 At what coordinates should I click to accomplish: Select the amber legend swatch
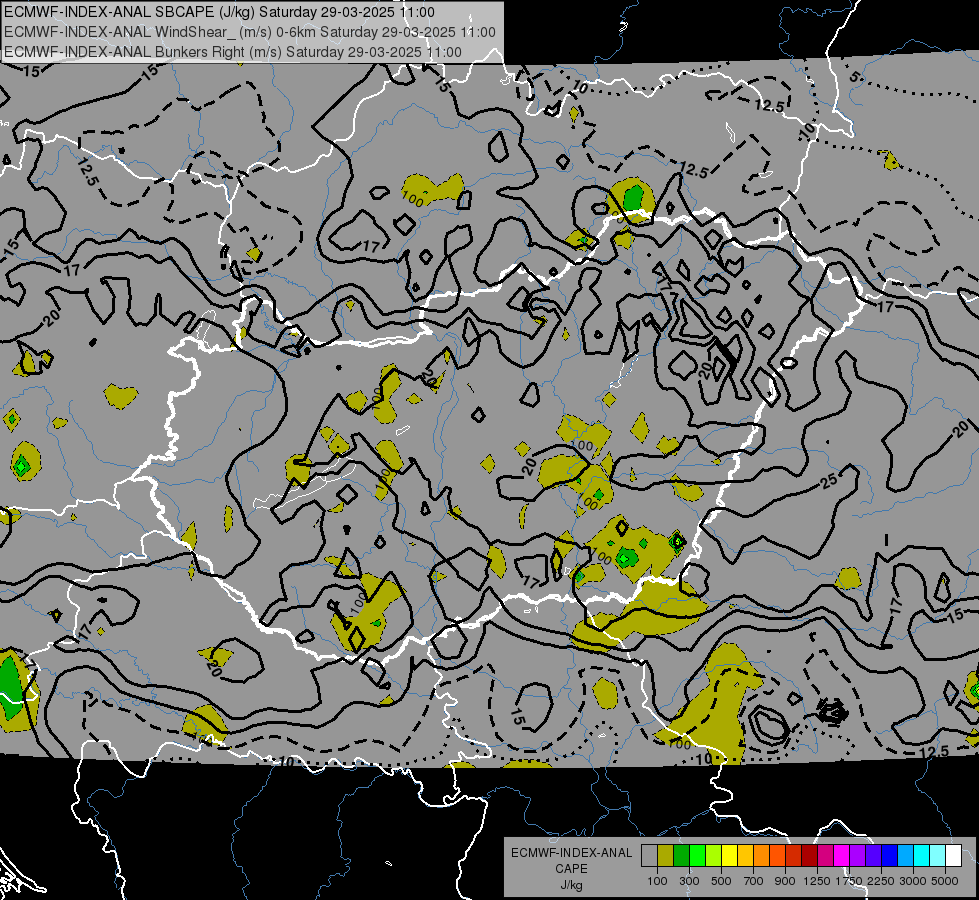pos(745,856)
